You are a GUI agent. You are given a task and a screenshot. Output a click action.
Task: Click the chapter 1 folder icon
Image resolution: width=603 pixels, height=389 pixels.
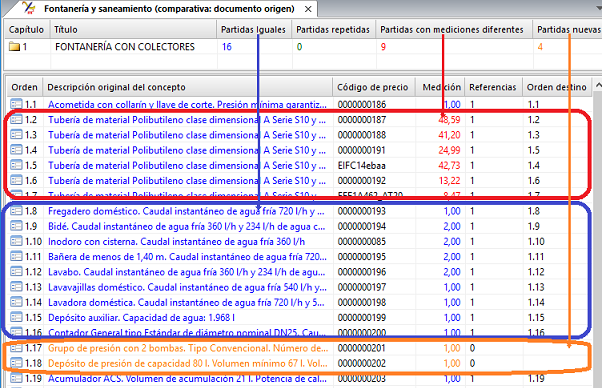[x=14, y=47]
